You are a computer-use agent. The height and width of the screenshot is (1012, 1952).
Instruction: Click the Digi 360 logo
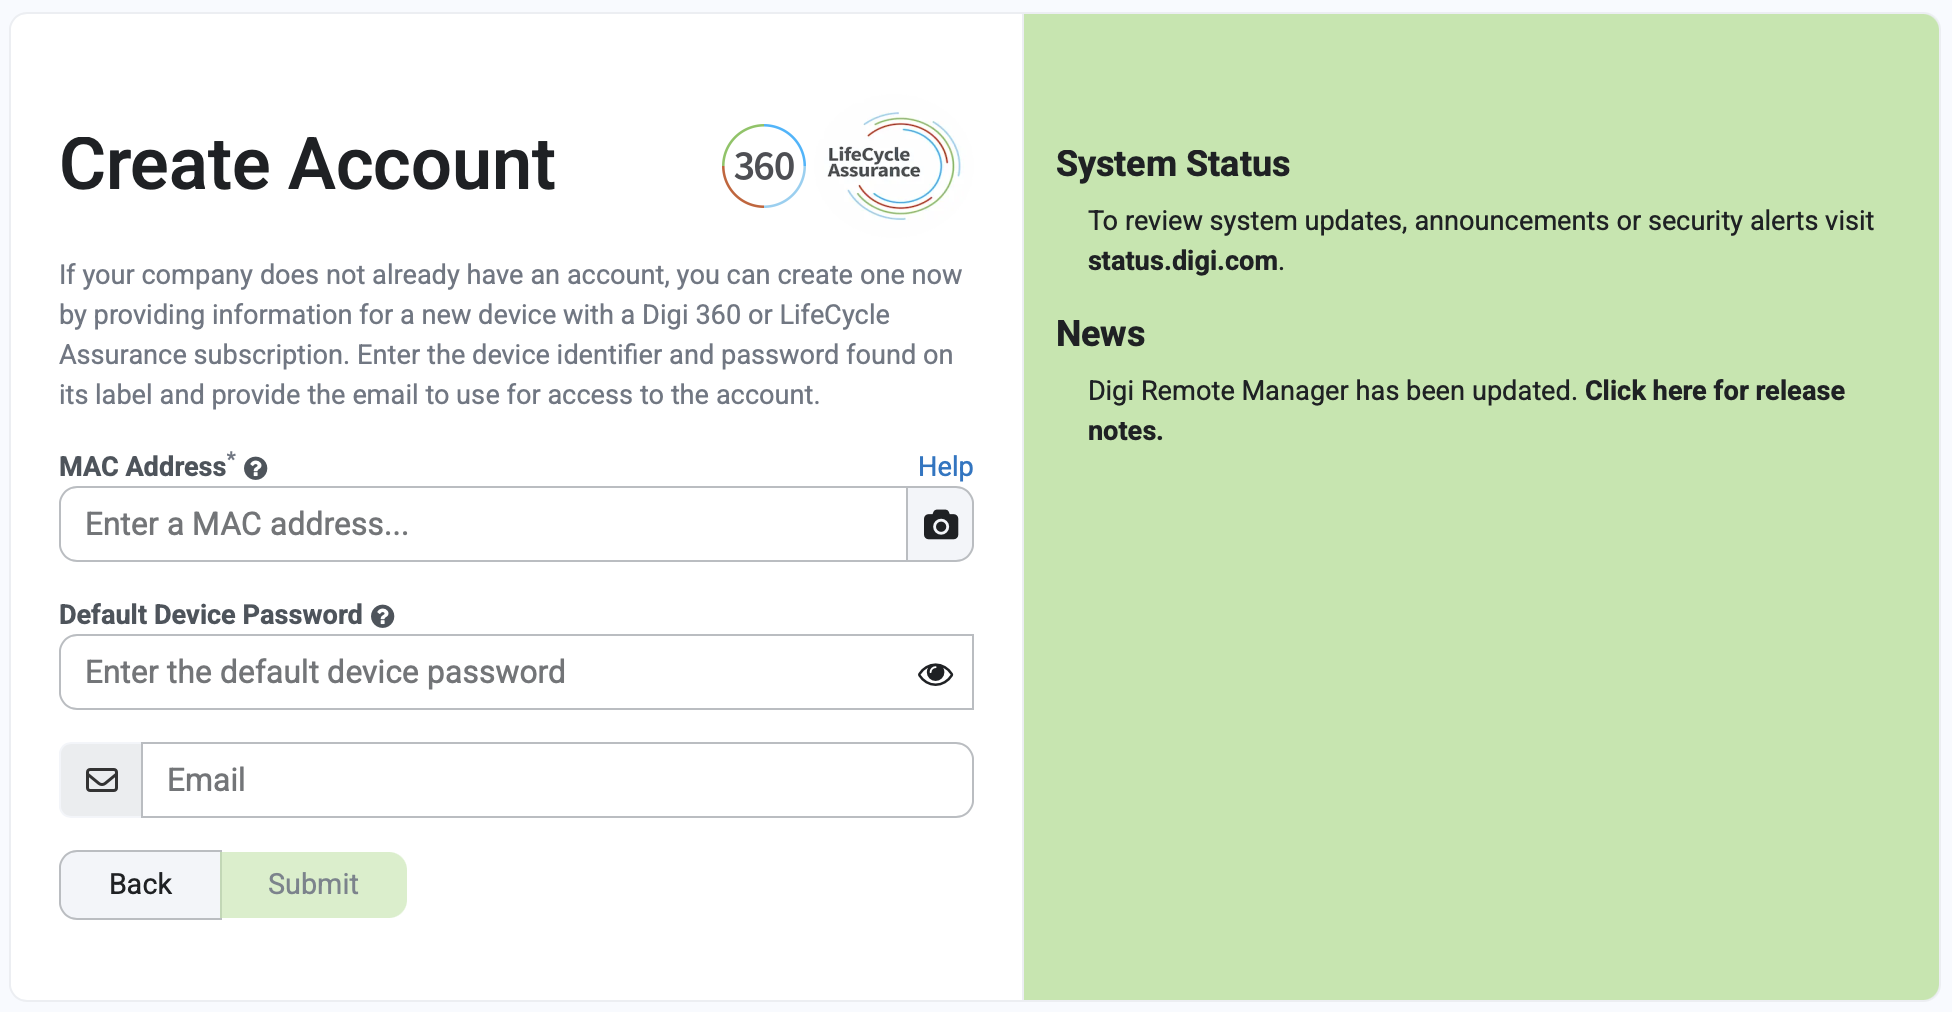(764, 166)
